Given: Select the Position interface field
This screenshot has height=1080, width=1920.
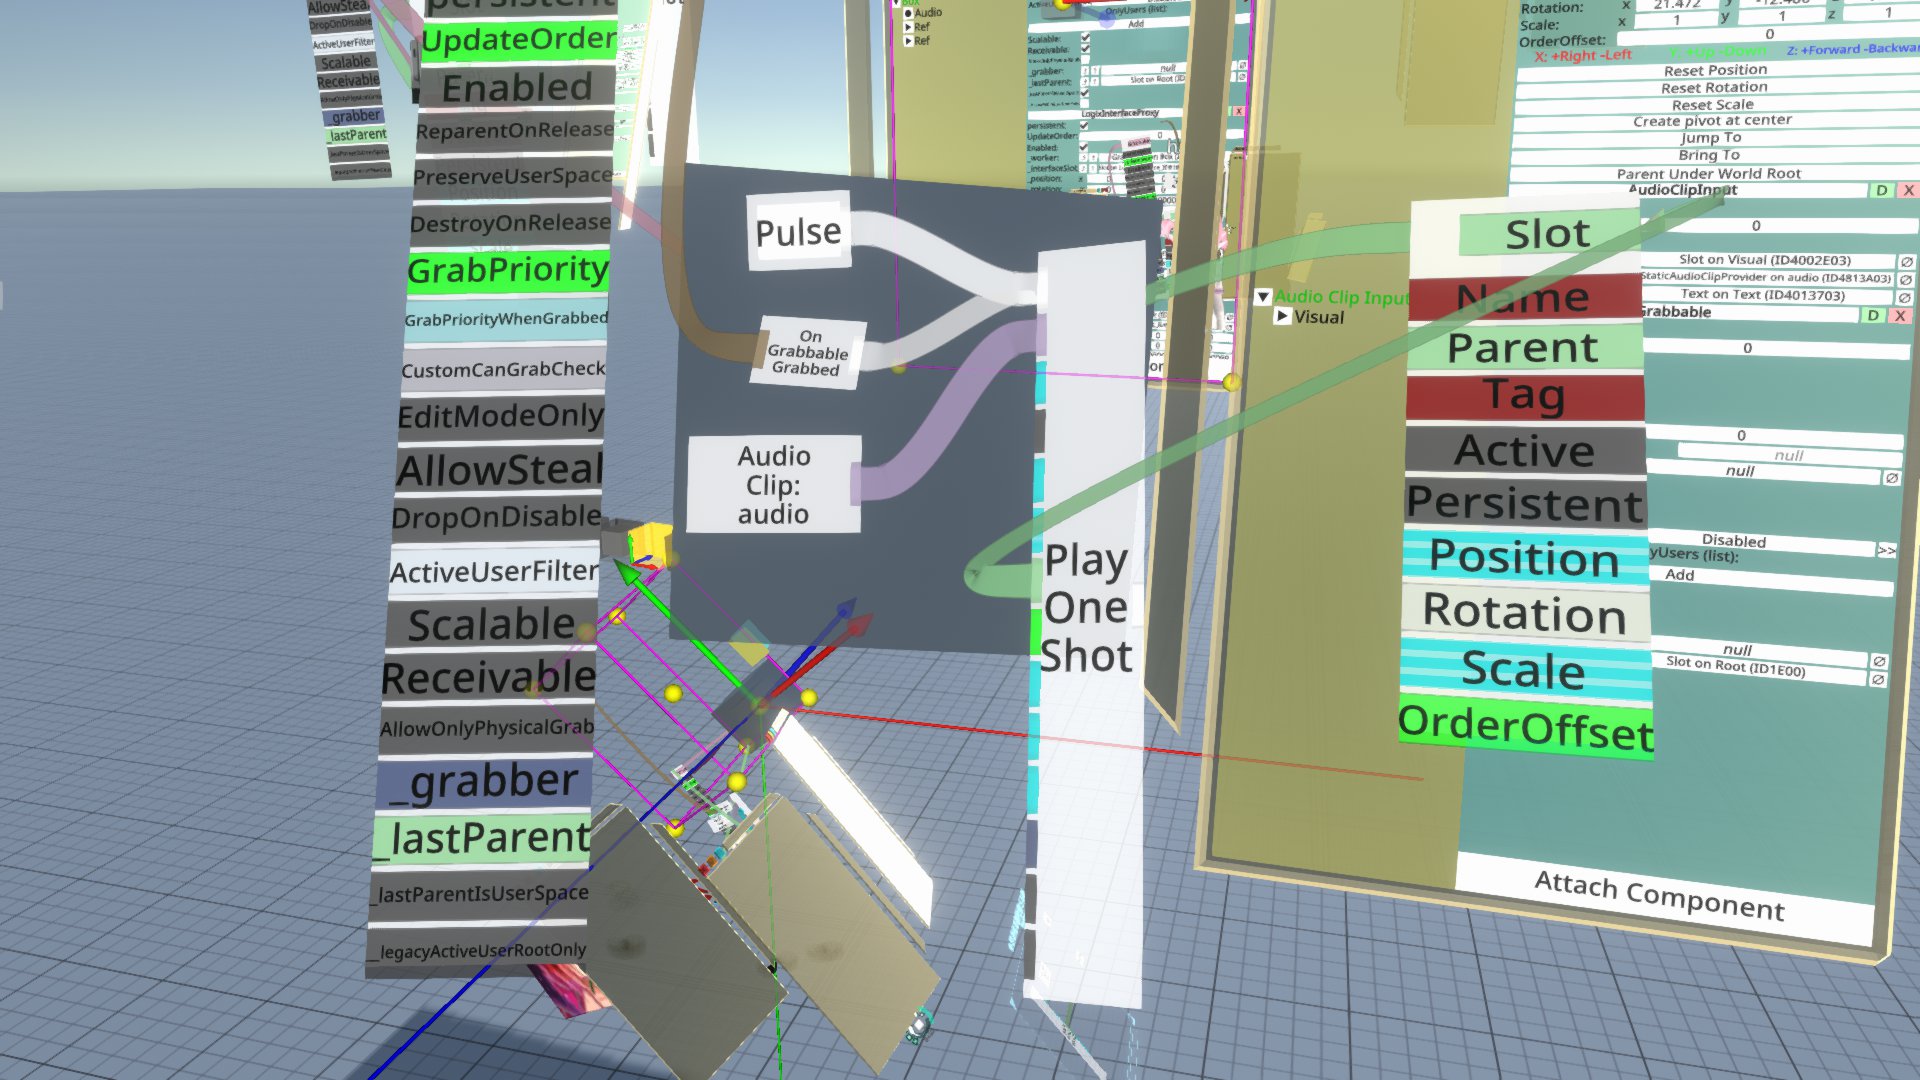Looking at the screenshot, I should click(1524, 558).
